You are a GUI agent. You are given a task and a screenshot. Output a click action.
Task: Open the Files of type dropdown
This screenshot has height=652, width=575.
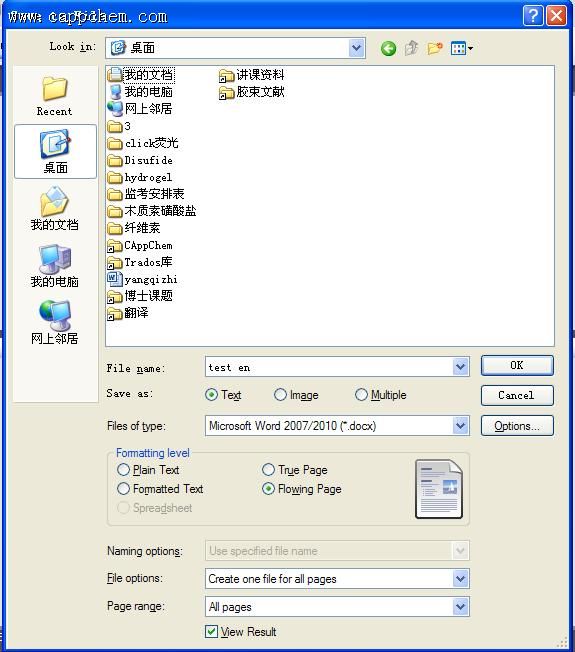pyautogui.click(x=460, y=426)
